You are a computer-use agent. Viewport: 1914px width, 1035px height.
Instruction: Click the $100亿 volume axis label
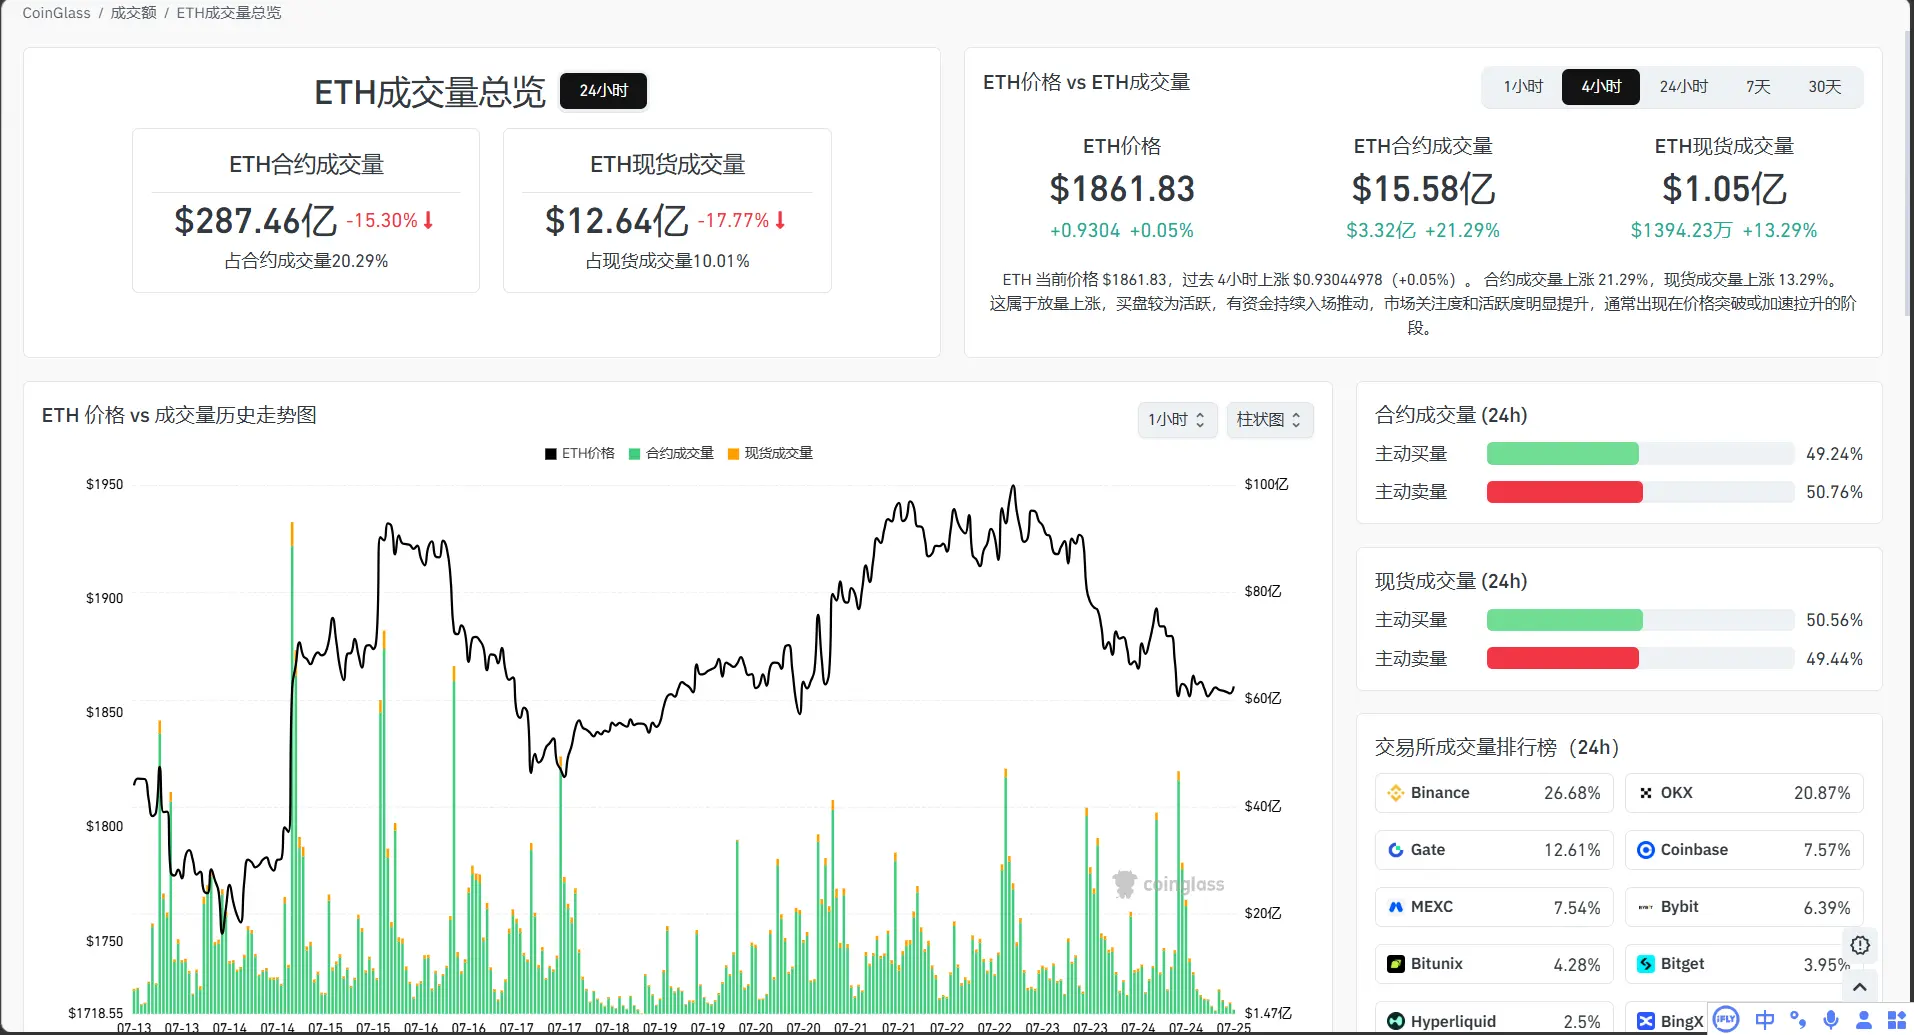pos(1266,484)
